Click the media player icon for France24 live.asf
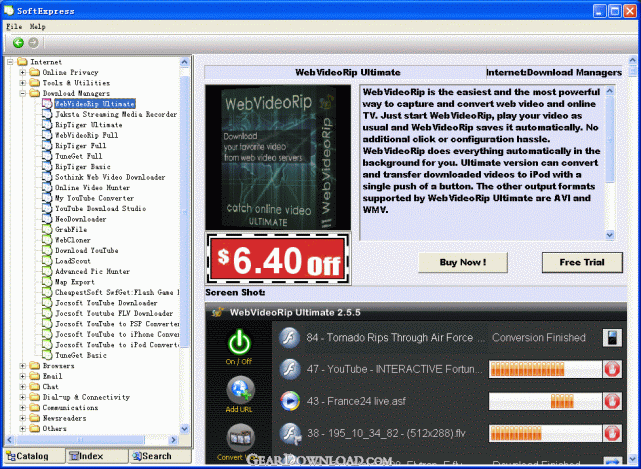 [289, 401]
